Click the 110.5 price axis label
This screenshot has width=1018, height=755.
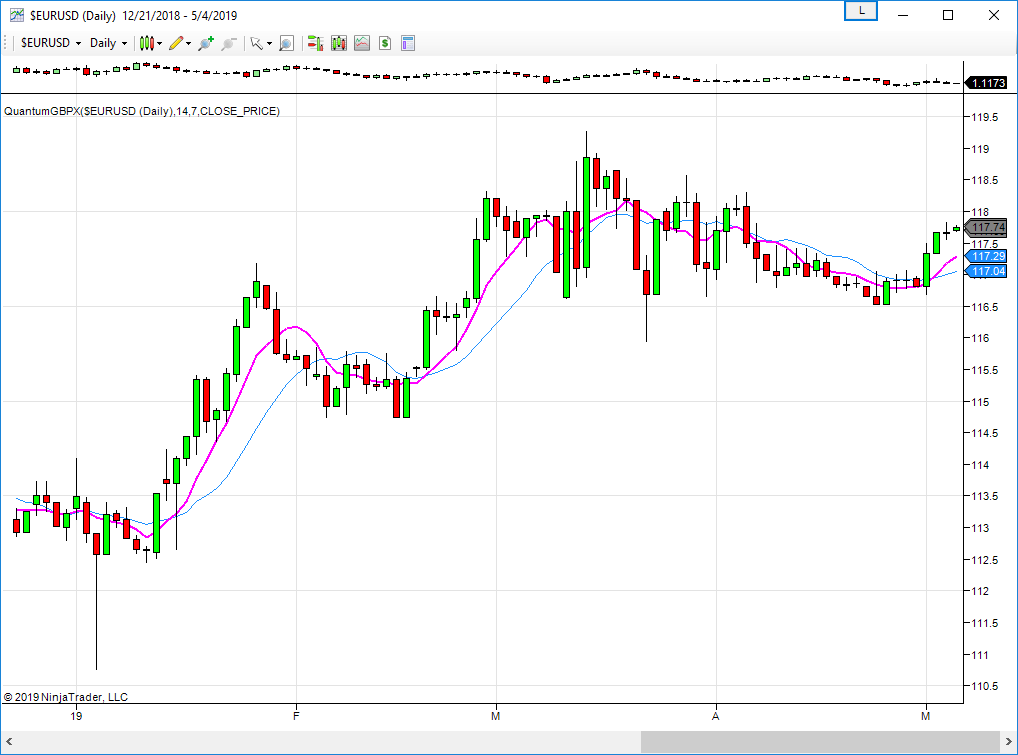pyautogui.click(x=984, y=686)
